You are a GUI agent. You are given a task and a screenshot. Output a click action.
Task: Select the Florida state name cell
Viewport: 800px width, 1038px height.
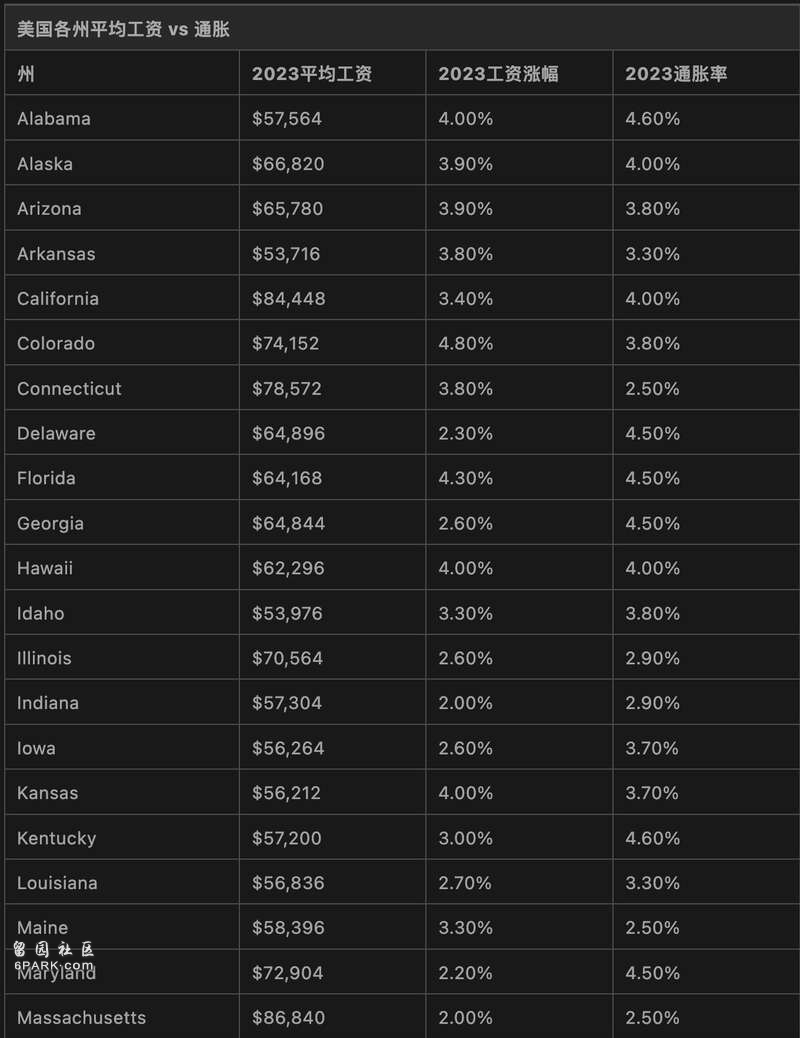[x=46, y=479]
